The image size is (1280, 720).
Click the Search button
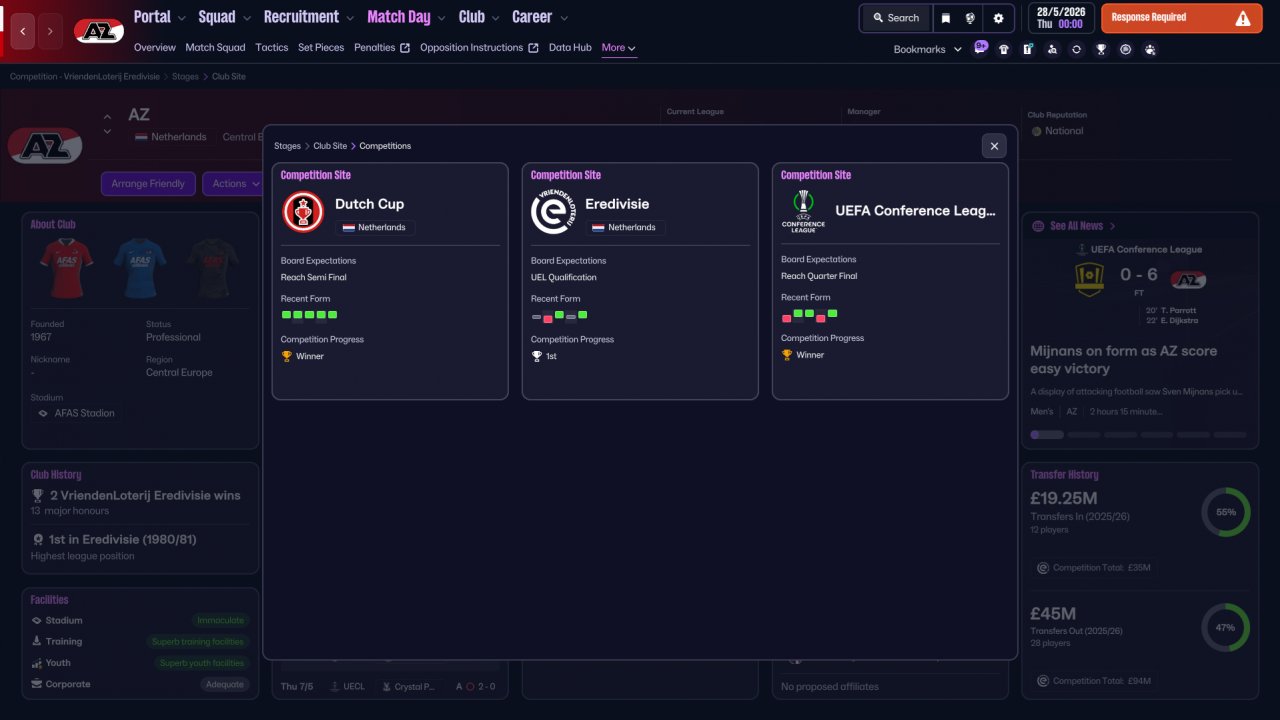tap(895, 18)
